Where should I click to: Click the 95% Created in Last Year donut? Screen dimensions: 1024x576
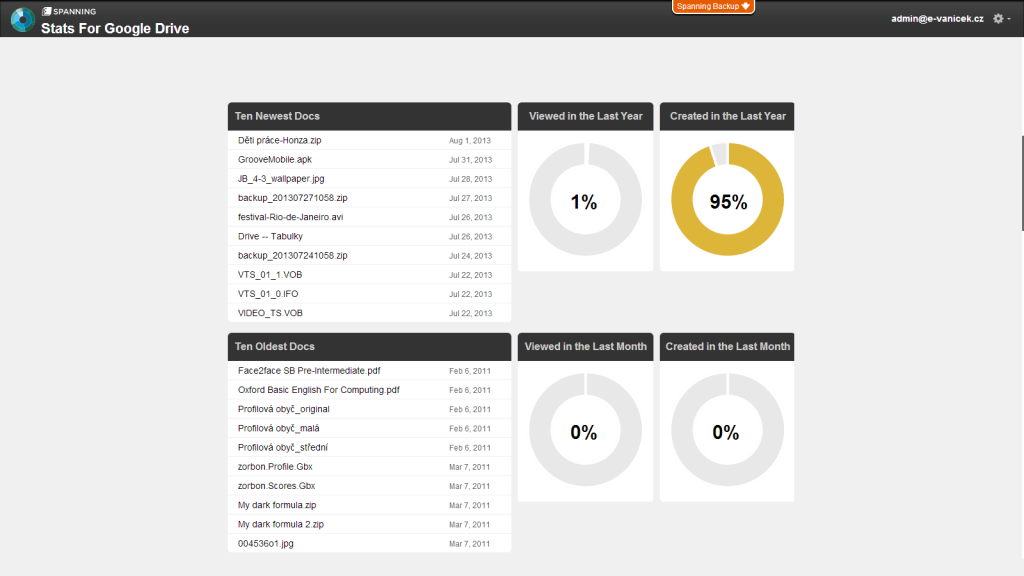point(728,200)
